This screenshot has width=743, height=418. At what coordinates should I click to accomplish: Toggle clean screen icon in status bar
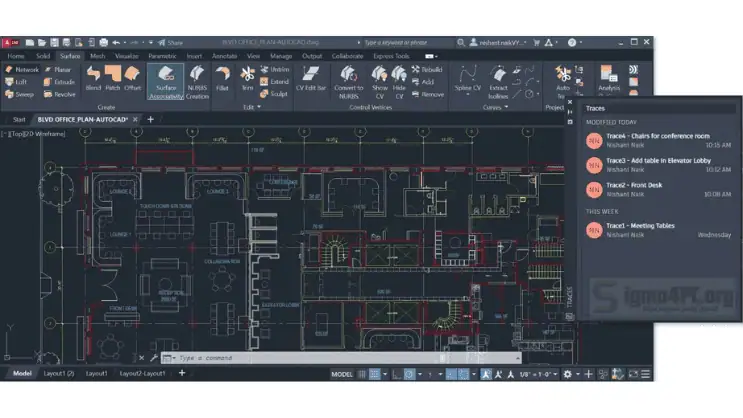[x=633, y=374]
